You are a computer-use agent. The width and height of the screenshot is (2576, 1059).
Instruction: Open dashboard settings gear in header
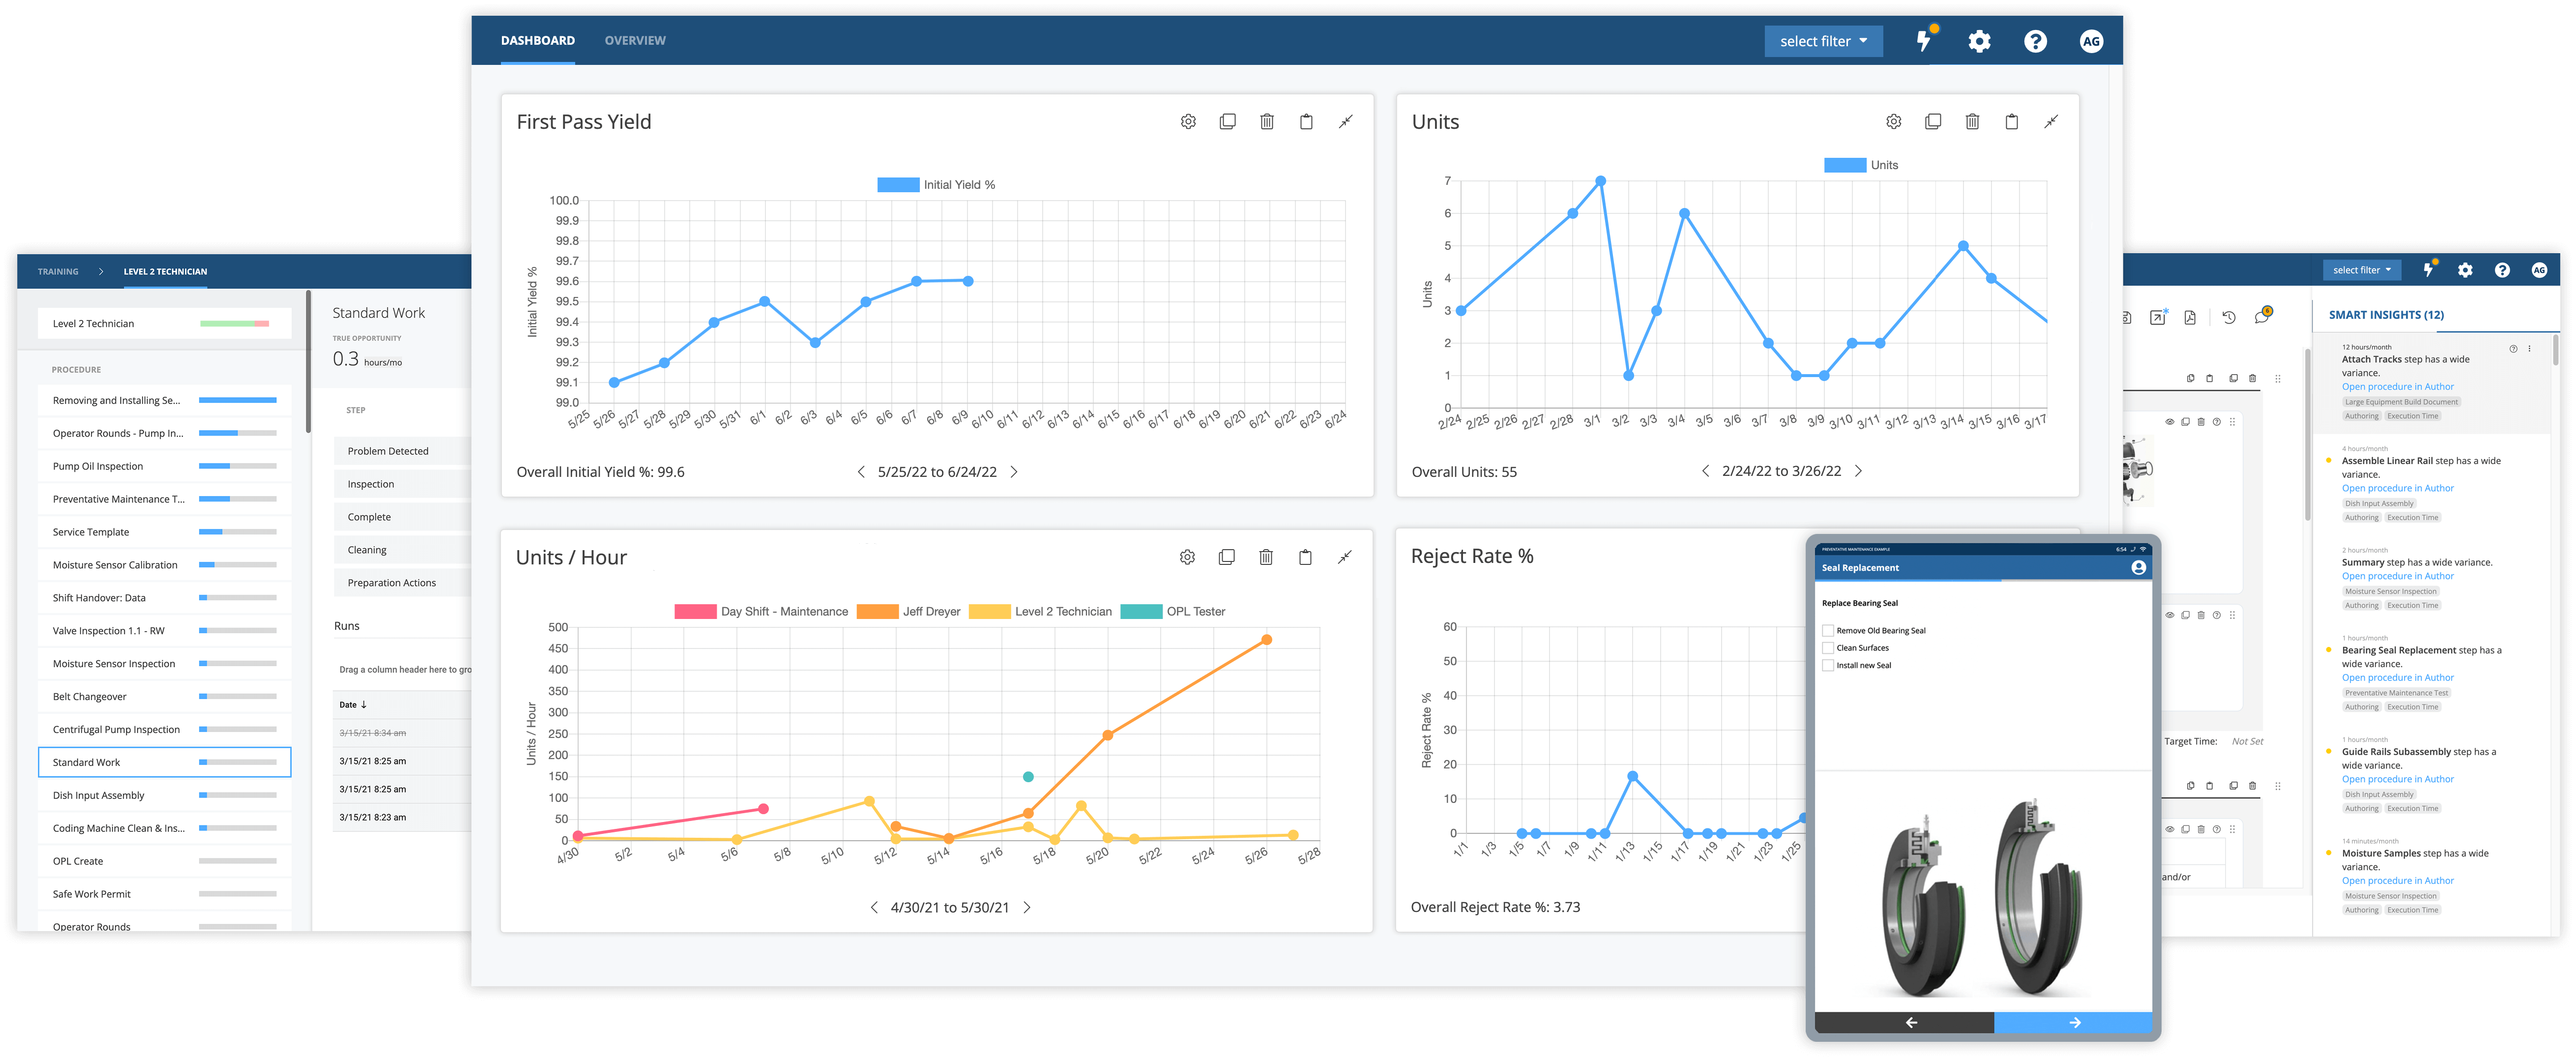coord(1979,41)
